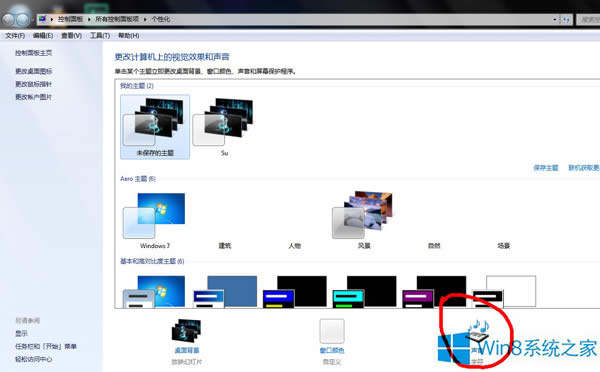
Task: Go forward with the Explorer forward arrow
Action: click(23, 19)
